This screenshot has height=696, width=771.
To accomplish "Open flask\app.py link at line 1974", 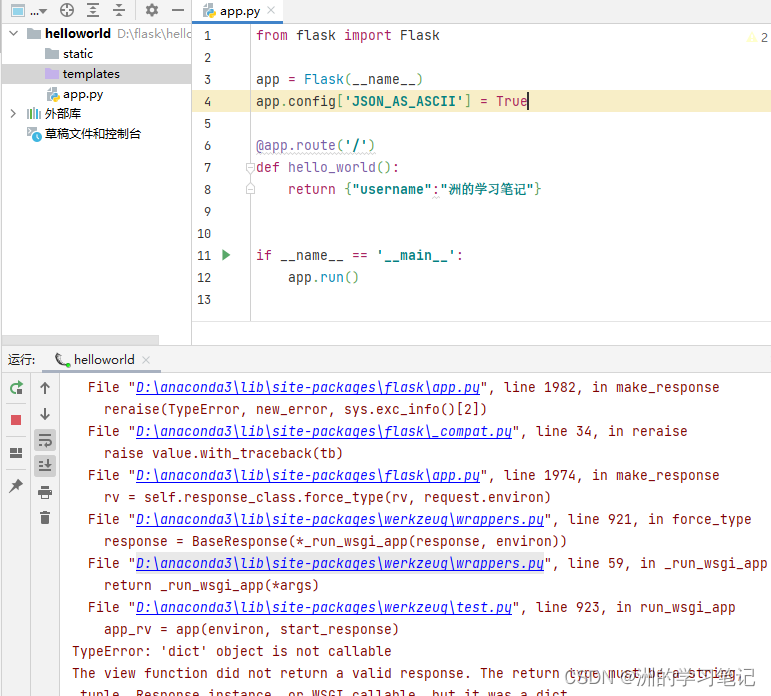I will 308,476.
